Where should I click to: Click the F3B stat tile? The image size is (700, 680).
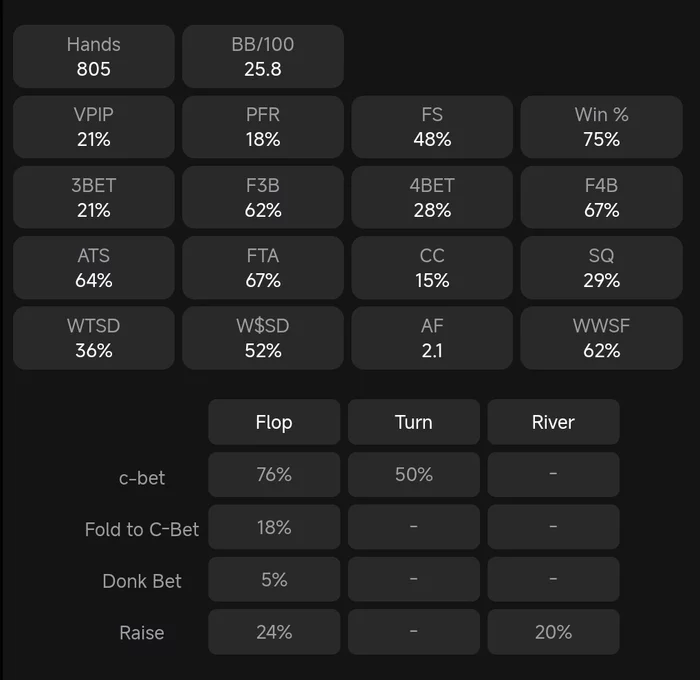(263, 198)
